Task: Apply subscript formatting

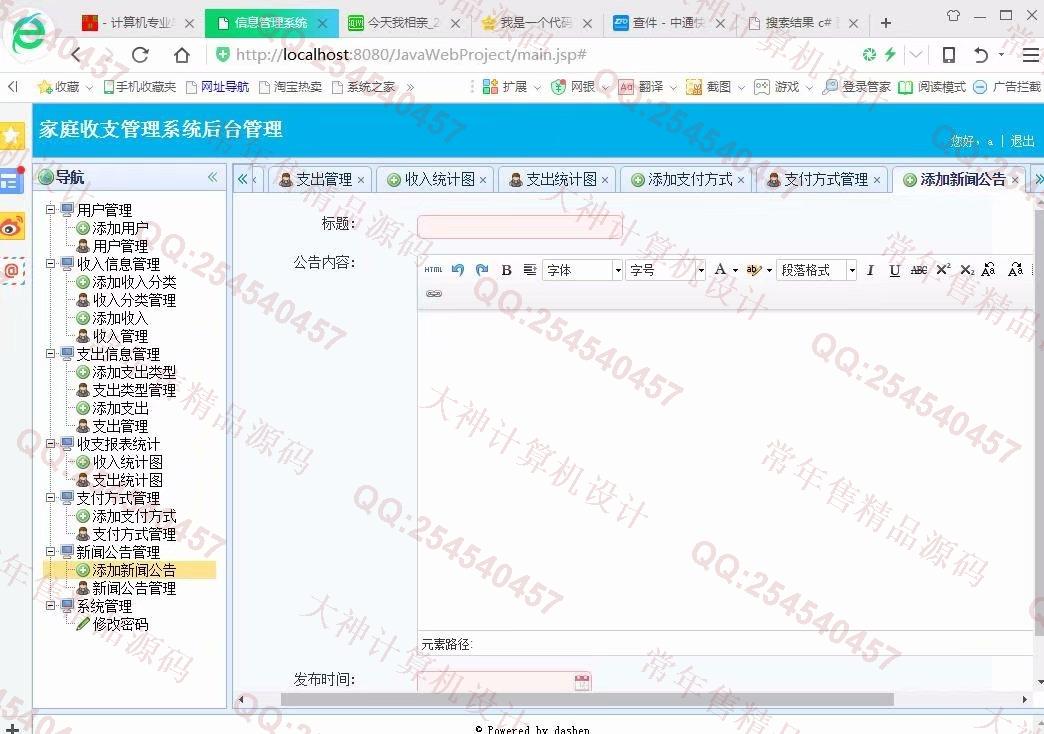Action: click(x=967, y=270)
